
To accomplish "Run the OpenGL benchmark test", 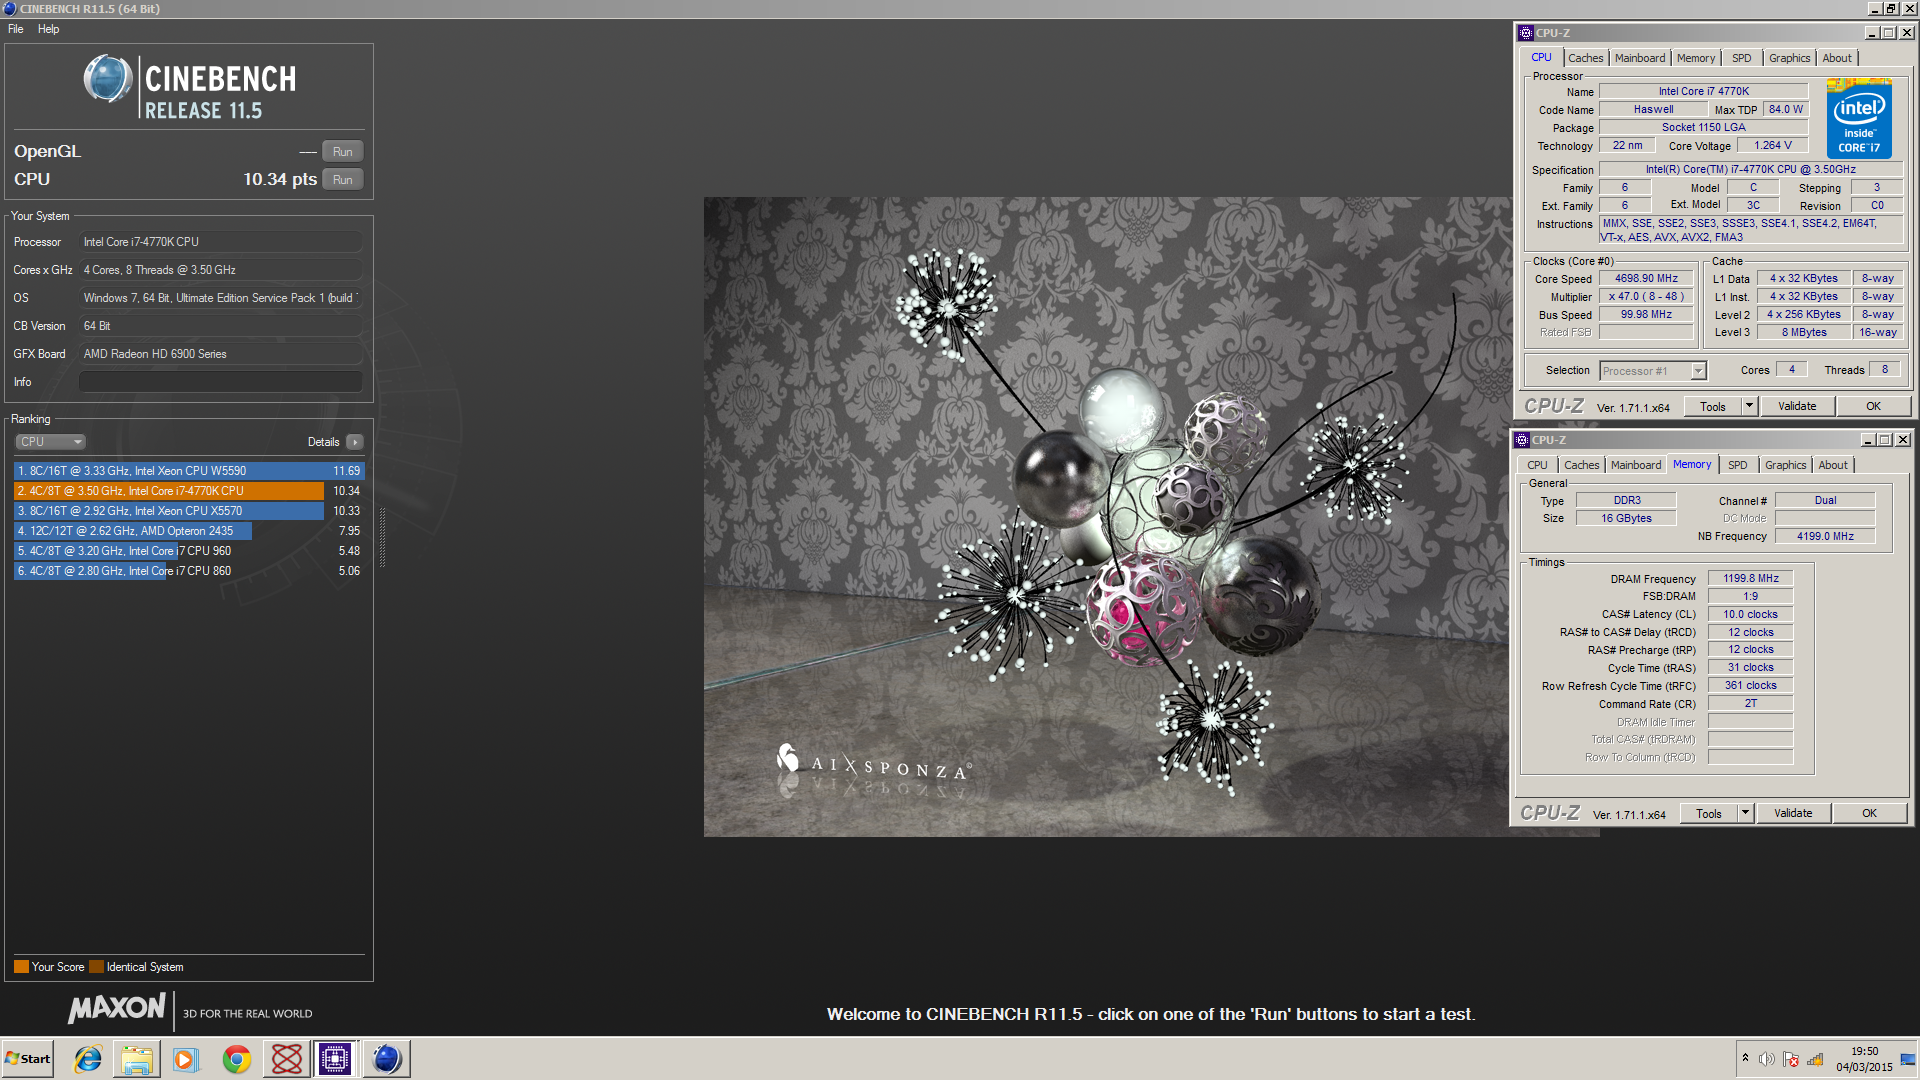I will pyautogui.click(x=343, y=152).
